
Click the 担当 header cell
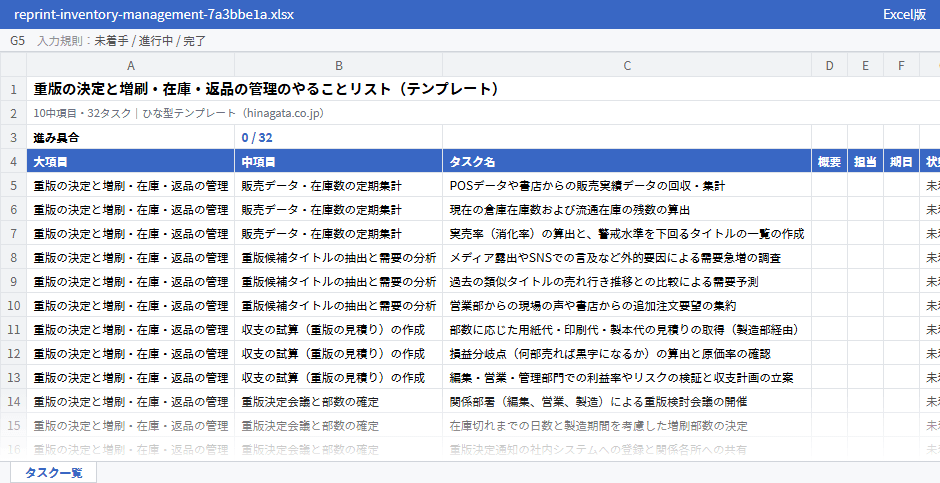[x=865, y=161]
